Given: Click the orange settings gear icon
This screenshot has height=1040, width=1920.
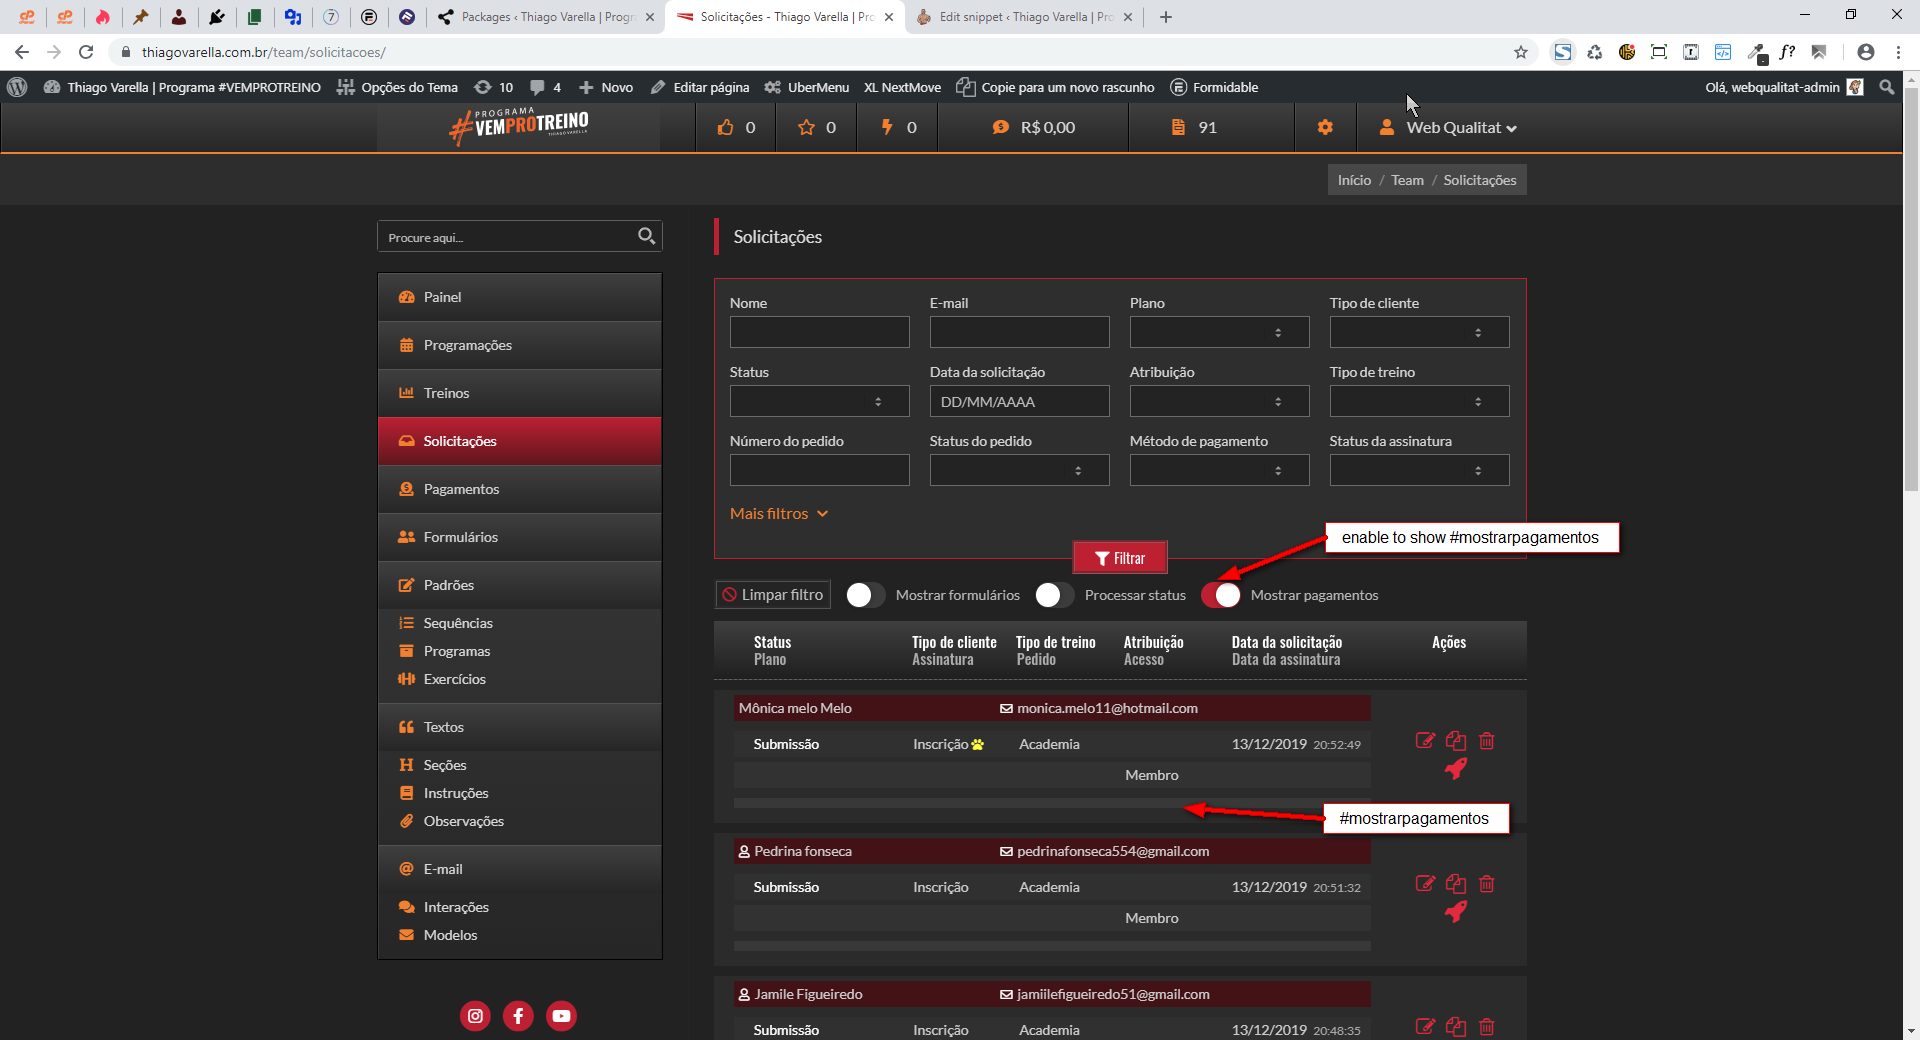Looking at the screenshot, I should pyautogui.click(x=1325, y=127).
